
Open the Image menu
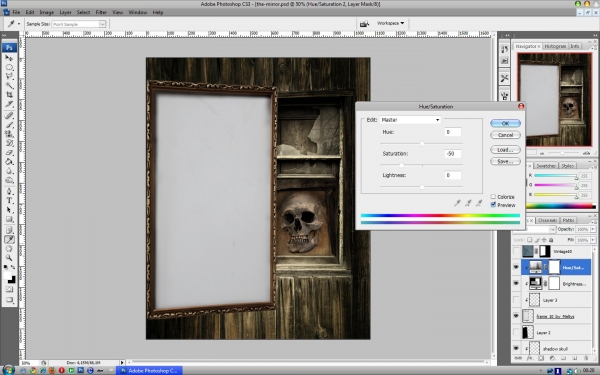47,12
